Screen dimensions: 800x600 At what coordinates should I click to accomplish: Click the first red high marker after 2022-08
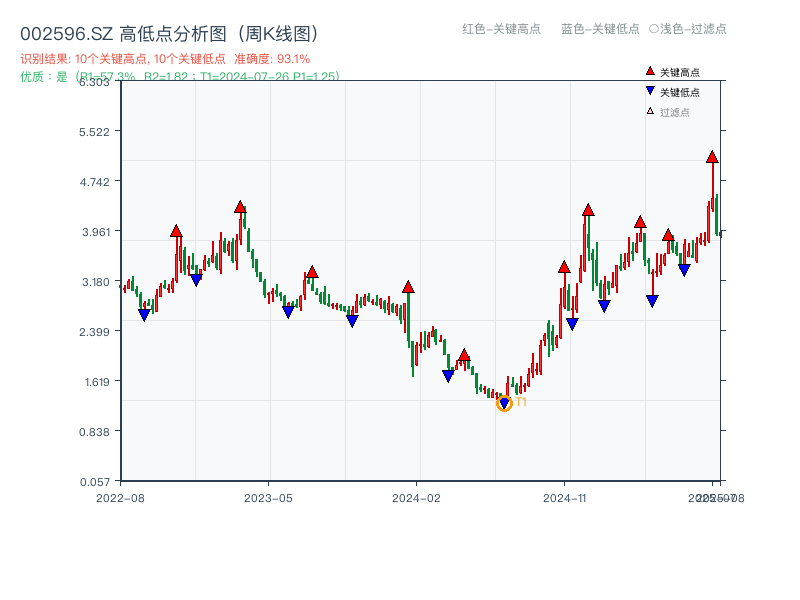176,231
